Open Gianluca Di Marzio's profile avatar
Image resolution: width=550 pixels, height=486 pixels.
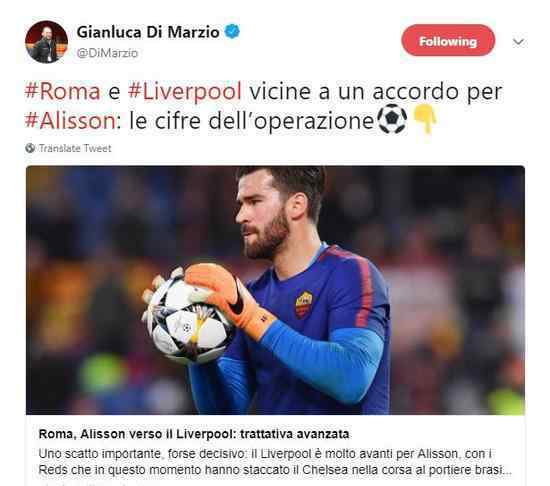coord(46,42)
